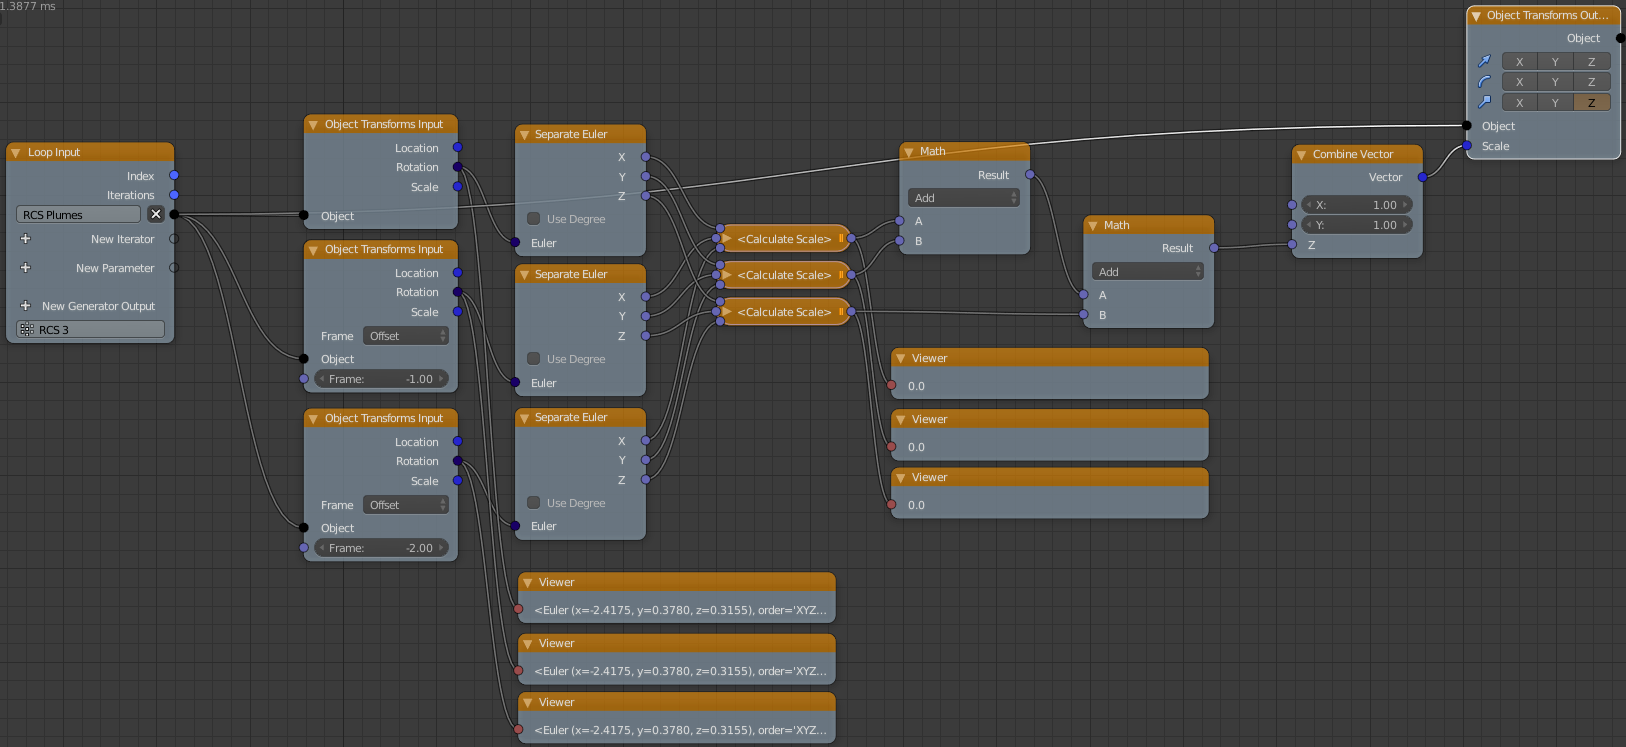Select the Loop Input node header
1626x747 pixels.
tap(90, 152)
